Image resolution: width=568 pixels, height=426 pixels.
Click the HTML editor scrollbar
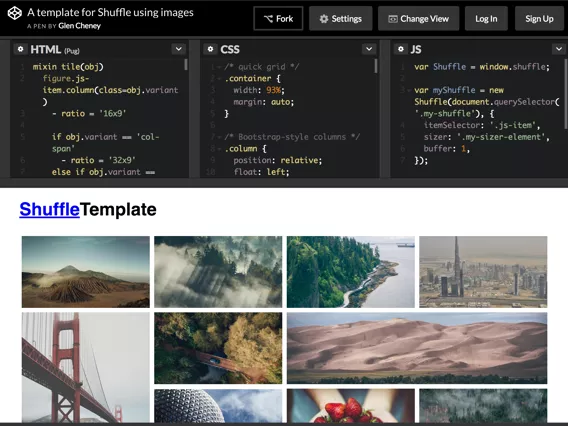coord(186,64)
